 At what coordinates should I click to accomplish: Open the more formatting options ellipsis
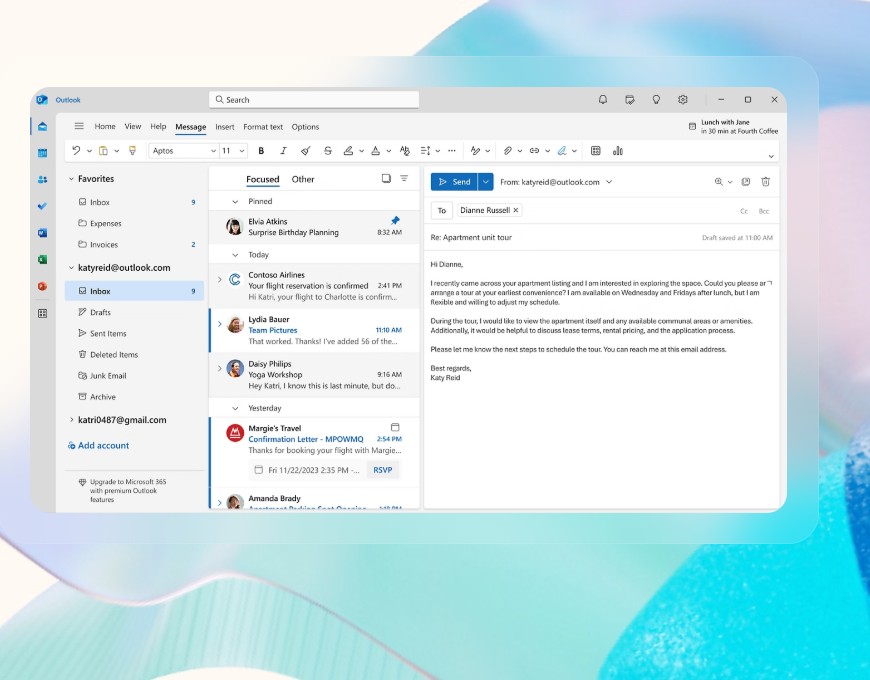[452, 151]
